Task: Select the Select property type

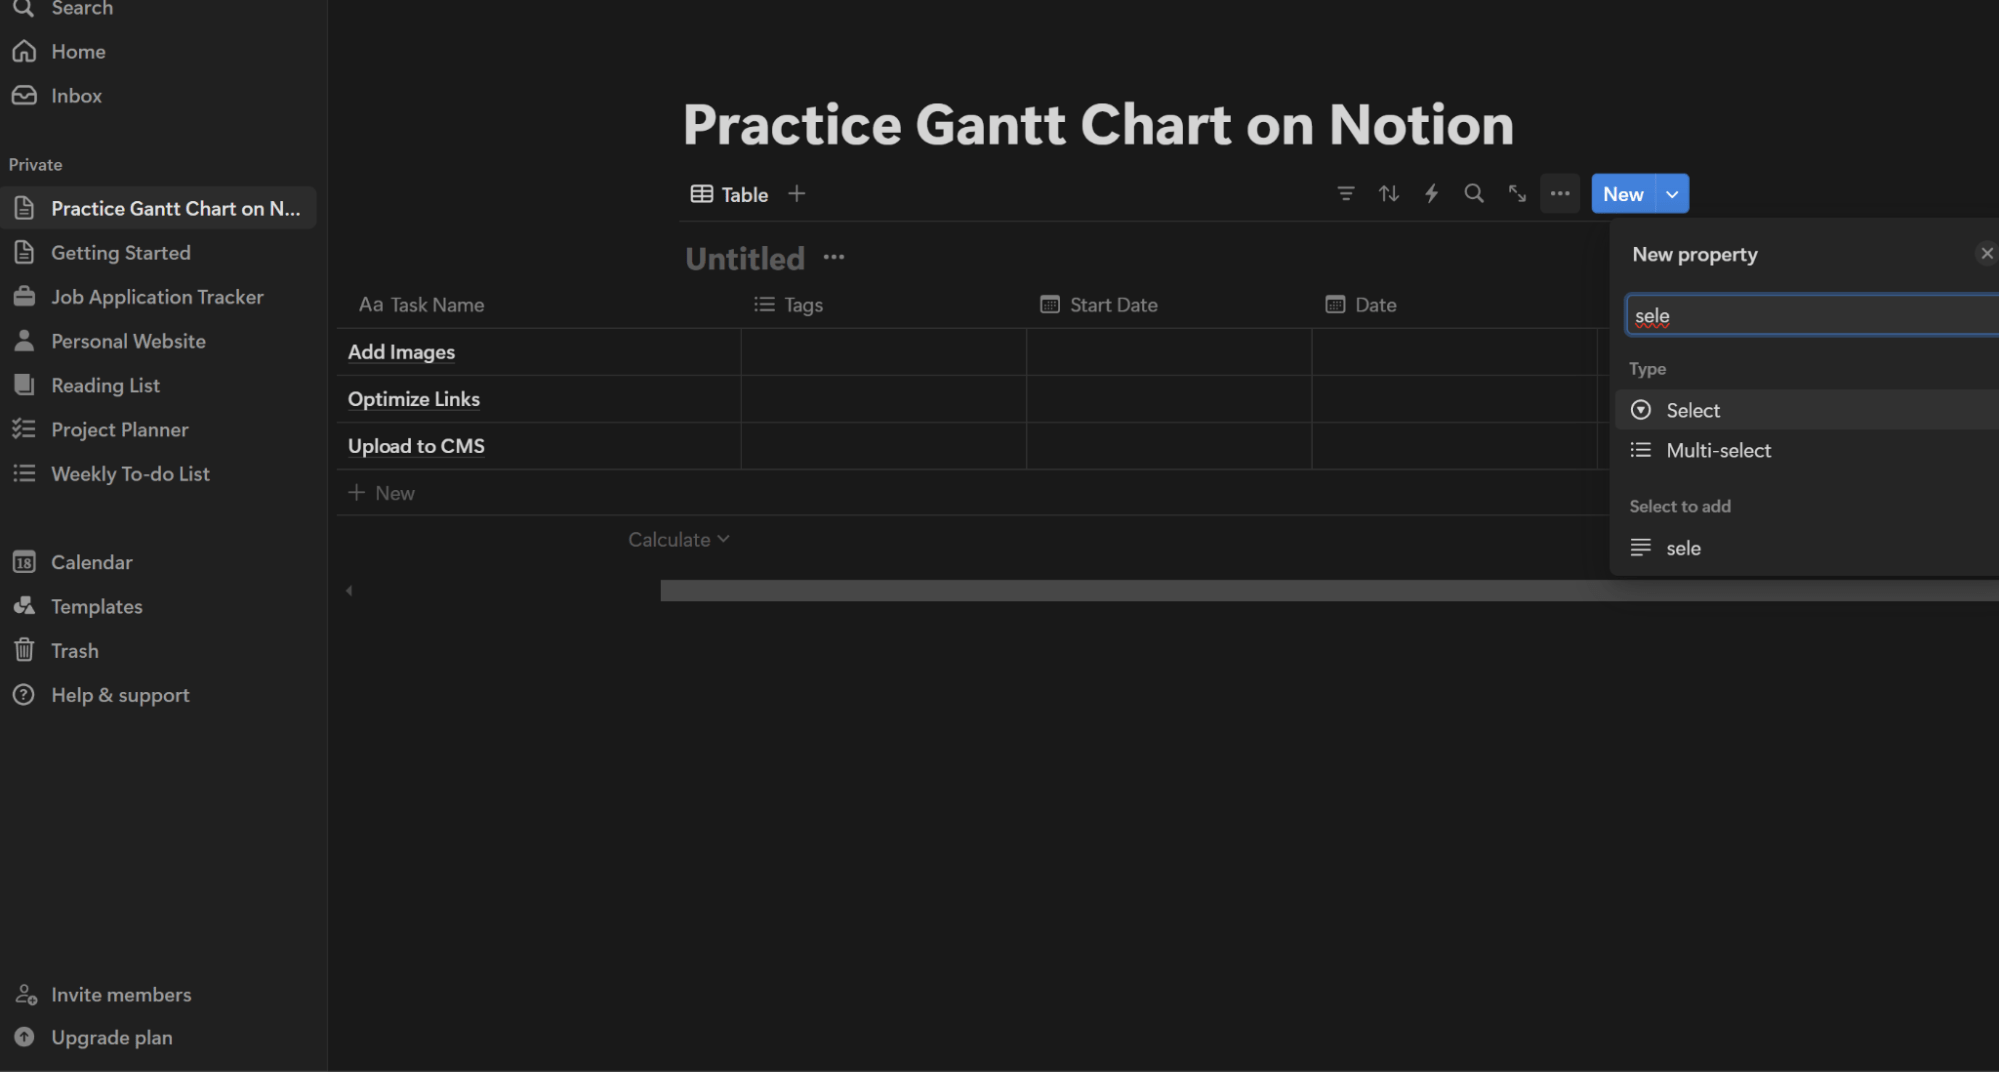Action: (1692, 410)
